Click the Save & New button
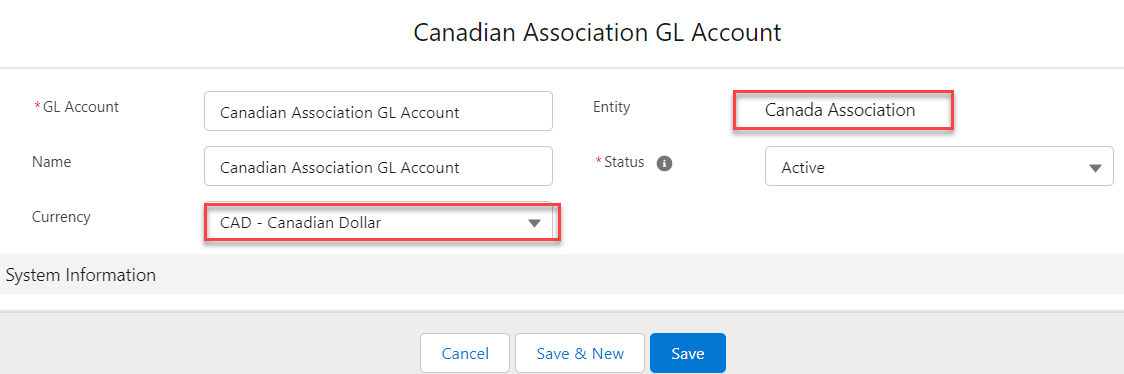 tap(580, 353)
